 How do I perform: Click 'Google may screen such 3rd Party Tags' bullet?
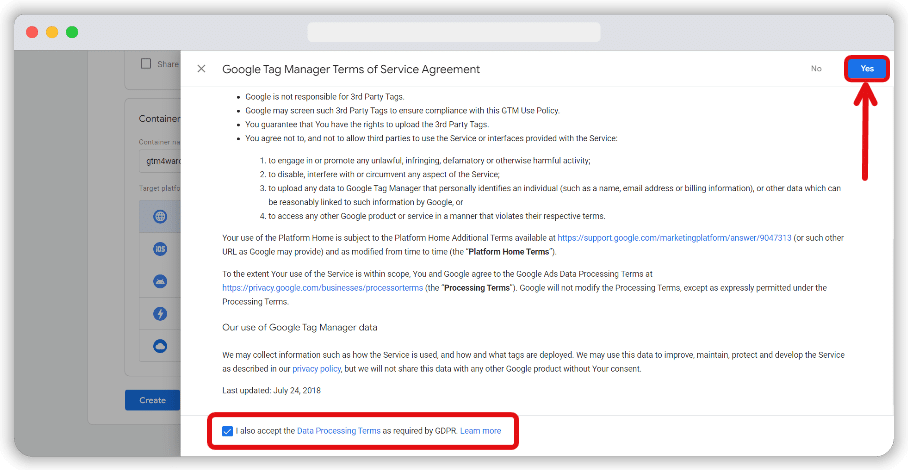(x=402, y=111)
